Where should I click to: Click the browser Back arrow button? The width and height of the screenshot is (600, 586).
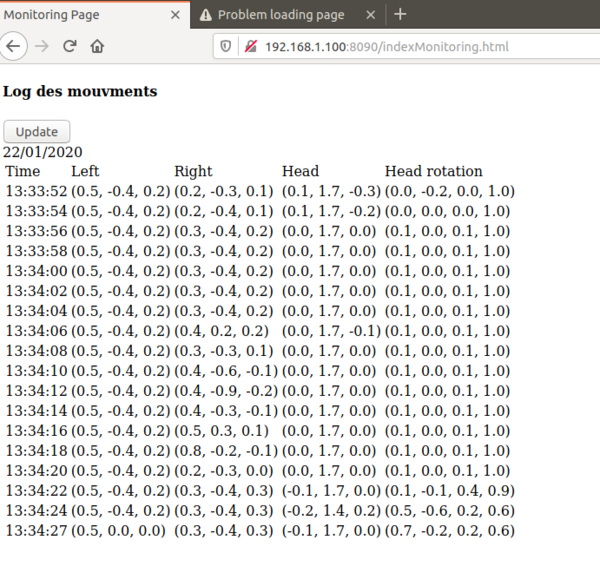pos(13,46)
